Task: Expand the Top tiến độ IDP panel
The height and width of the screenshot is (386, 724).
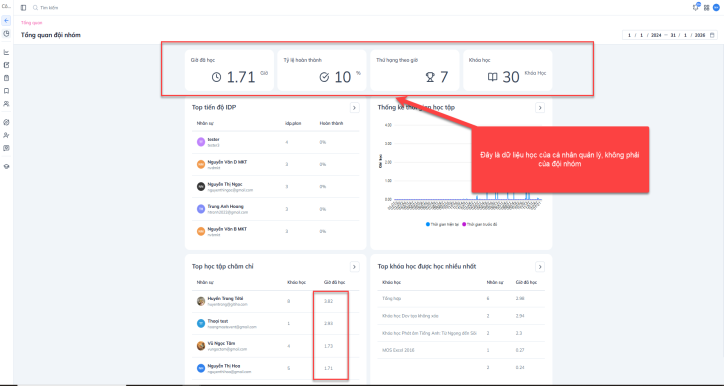Action: tap(354, 108)
